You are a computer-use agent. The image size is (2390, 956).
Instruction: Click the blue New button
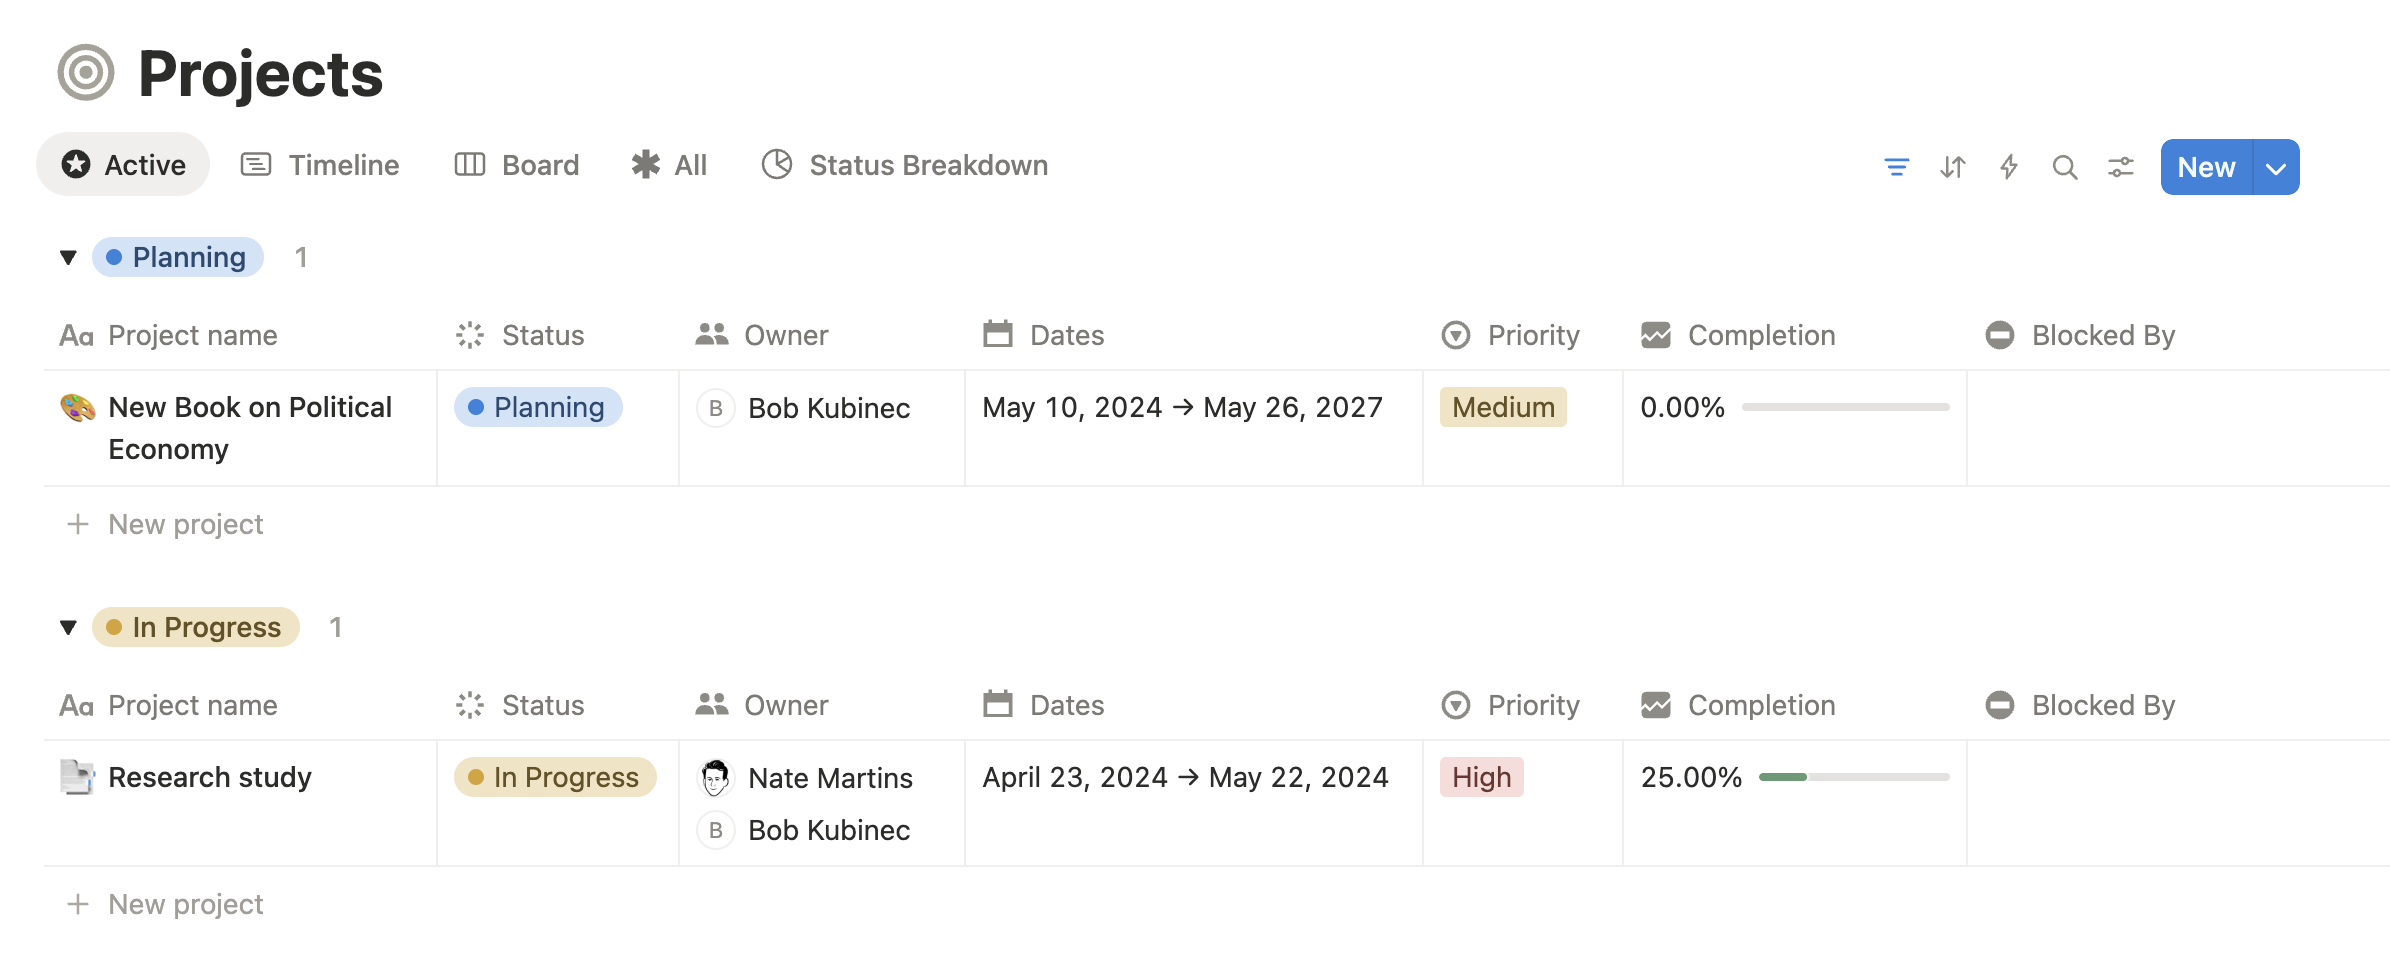(2206, 168)
